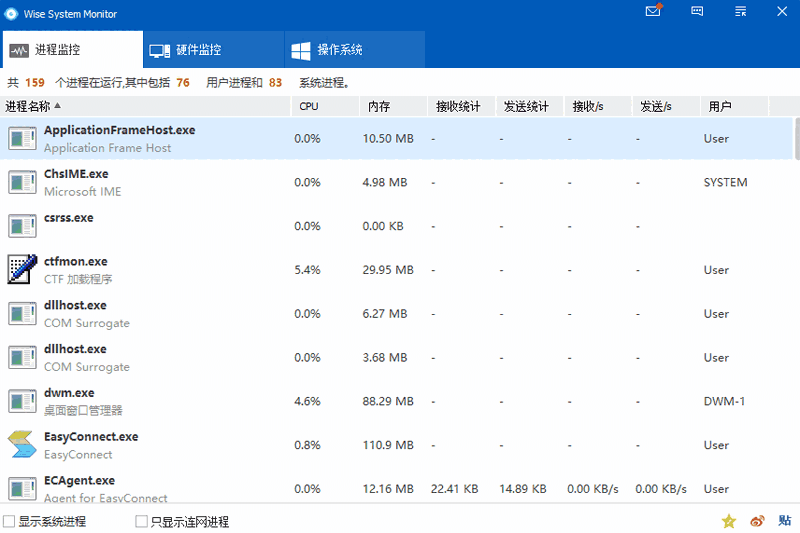Sort by 接收统计 column header
The height and width of the screenshot is (533, 800).
[x=458, y=106]
